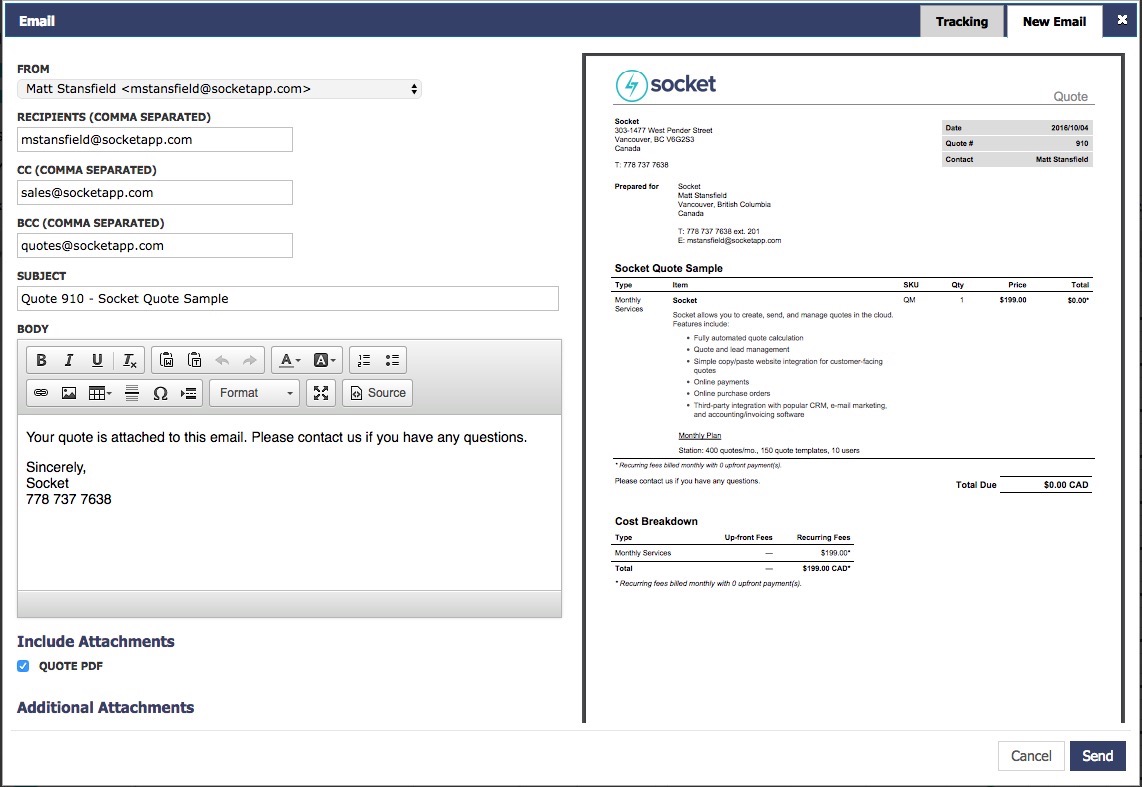
Task: Select the New Email tab
Action: [x=1054, y=21]
